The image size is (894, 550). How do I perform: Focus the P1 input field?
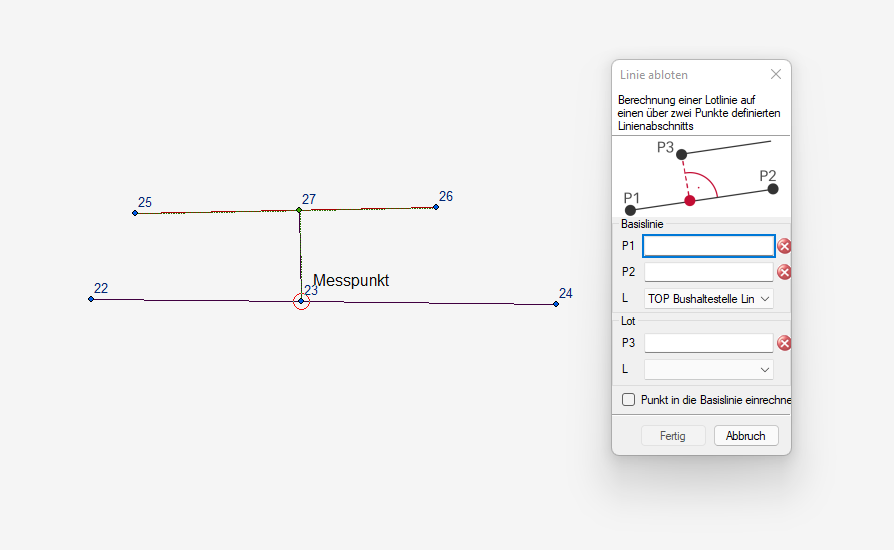coord(708,246)
